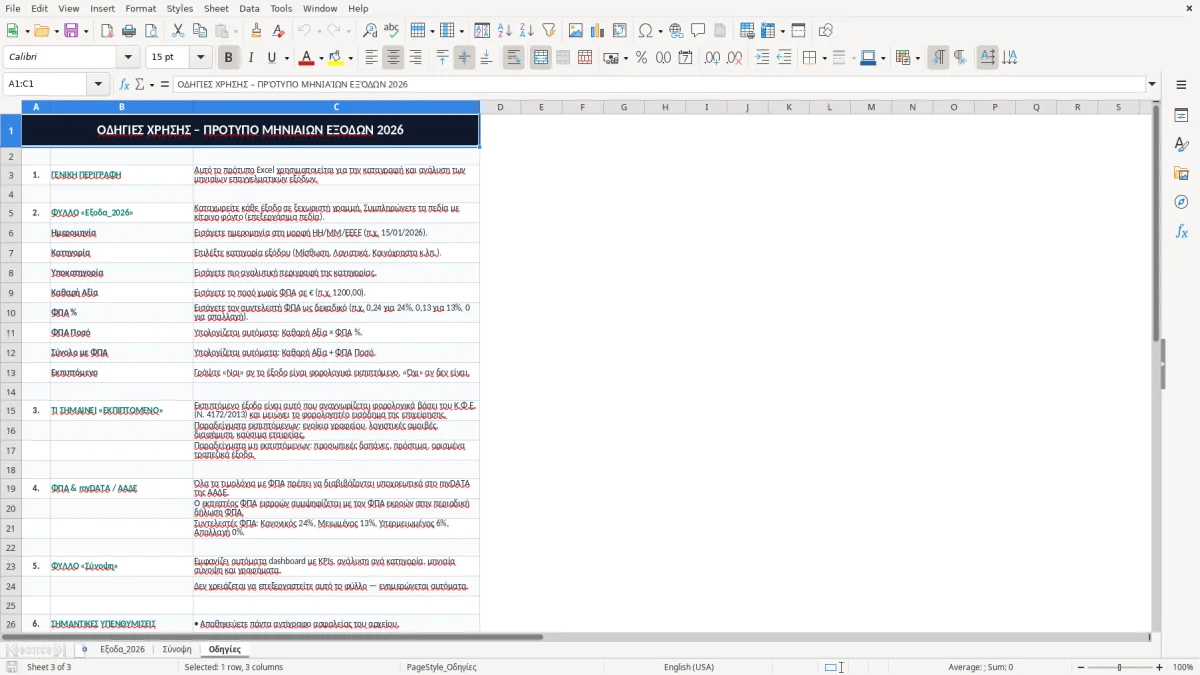The height and width of the screenshot is (675, 1200).
Task: Open the sidebar Functions fx icon
Action: coord(1181,231)
